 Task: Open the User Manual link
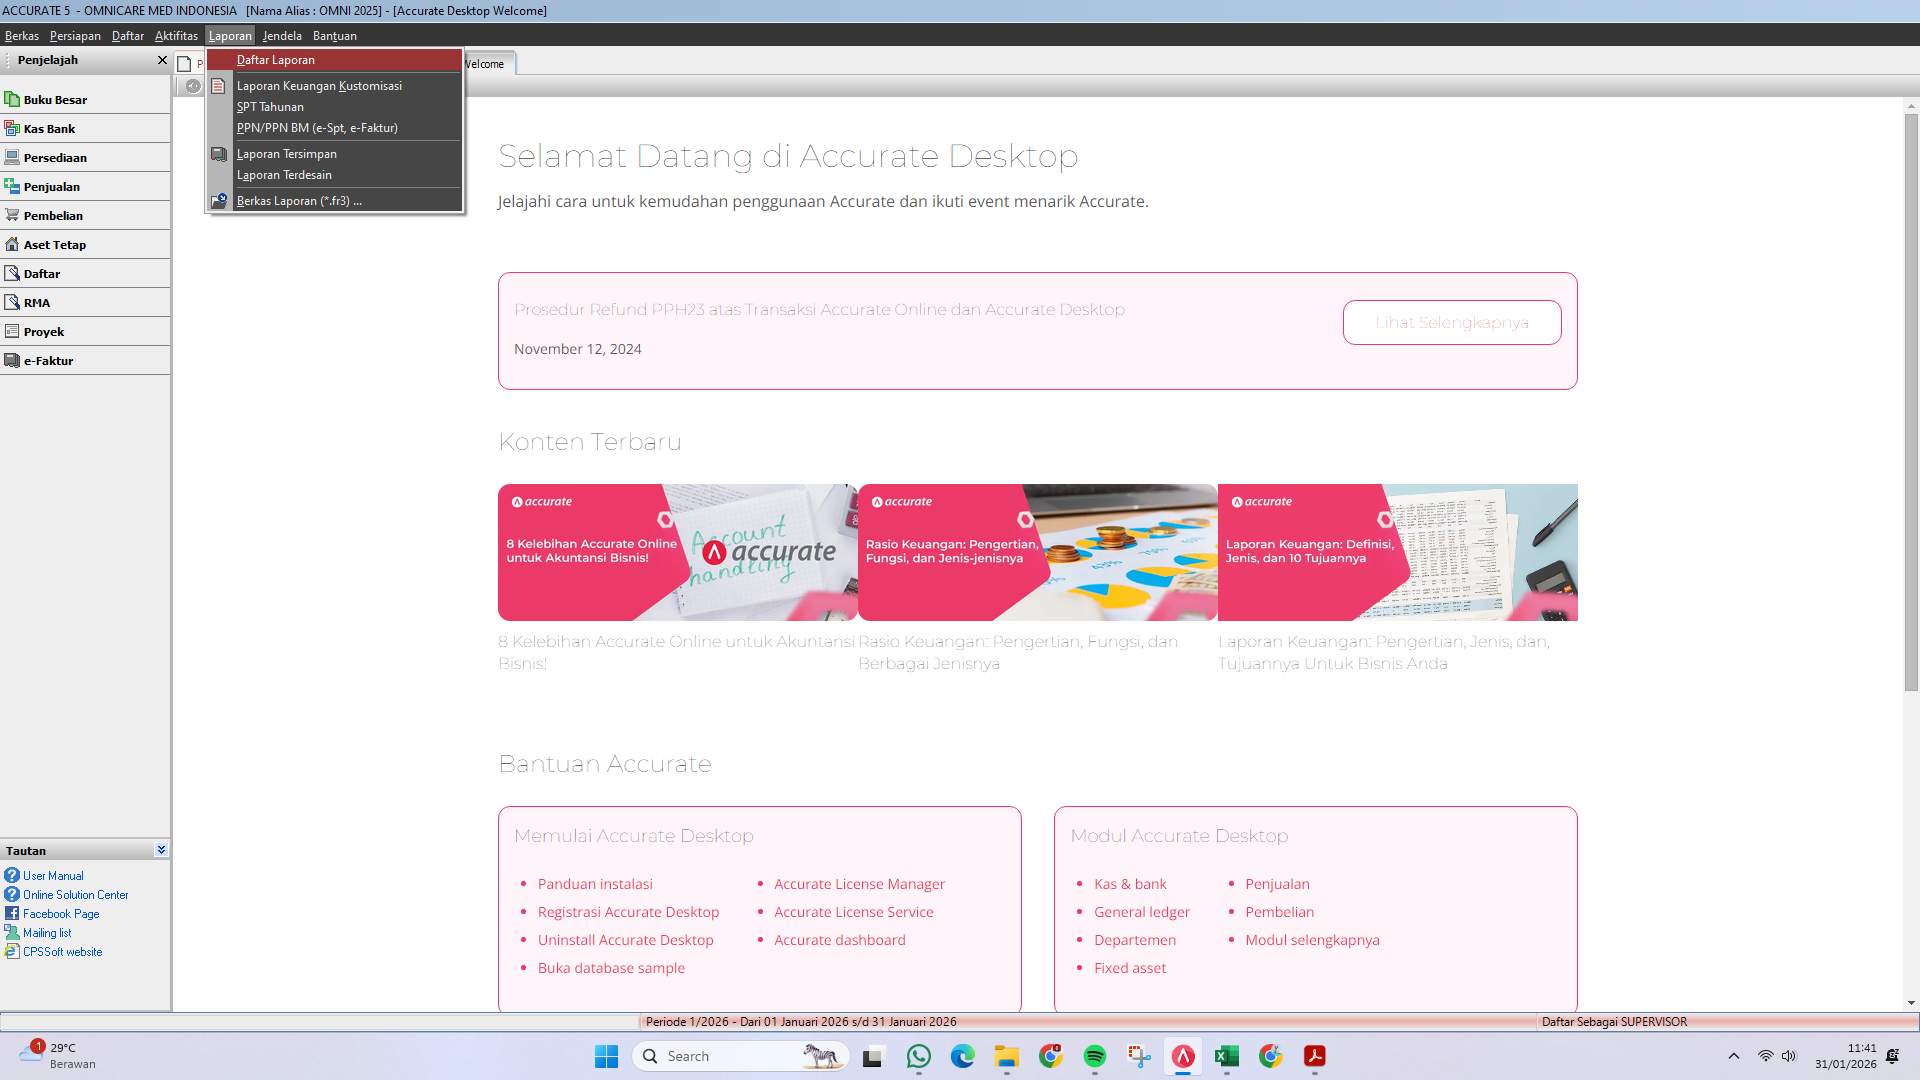51,875
